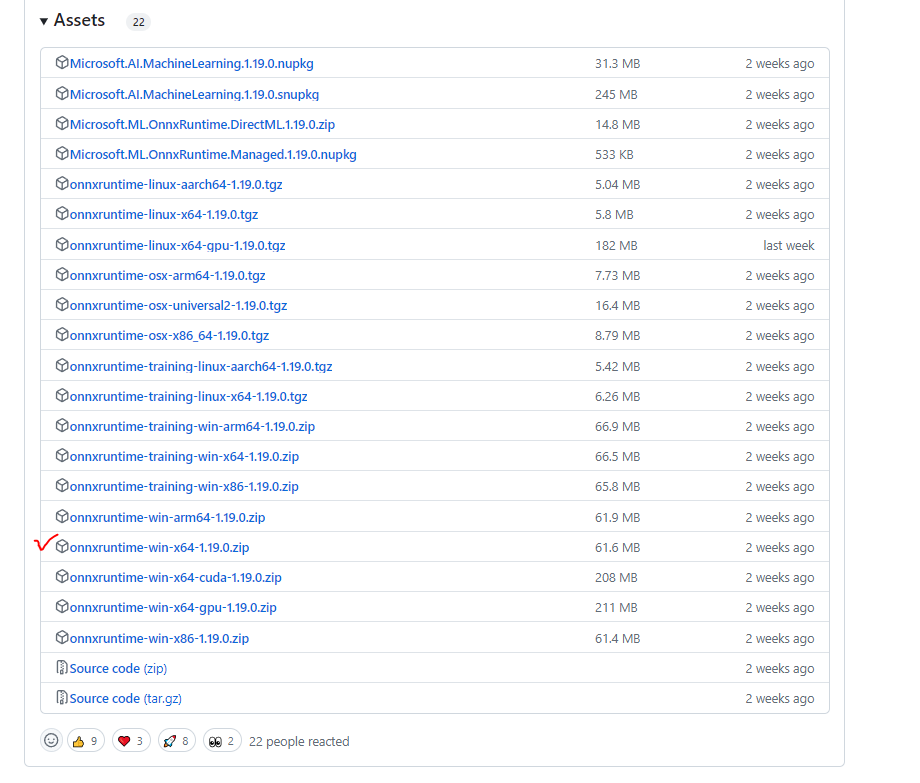Viewport: 920px width, 783px height.
Task: Click package icon beside onnxruntime-win-x64-cuda-1.19.0.zip
Action: click(x=62, y=577)
